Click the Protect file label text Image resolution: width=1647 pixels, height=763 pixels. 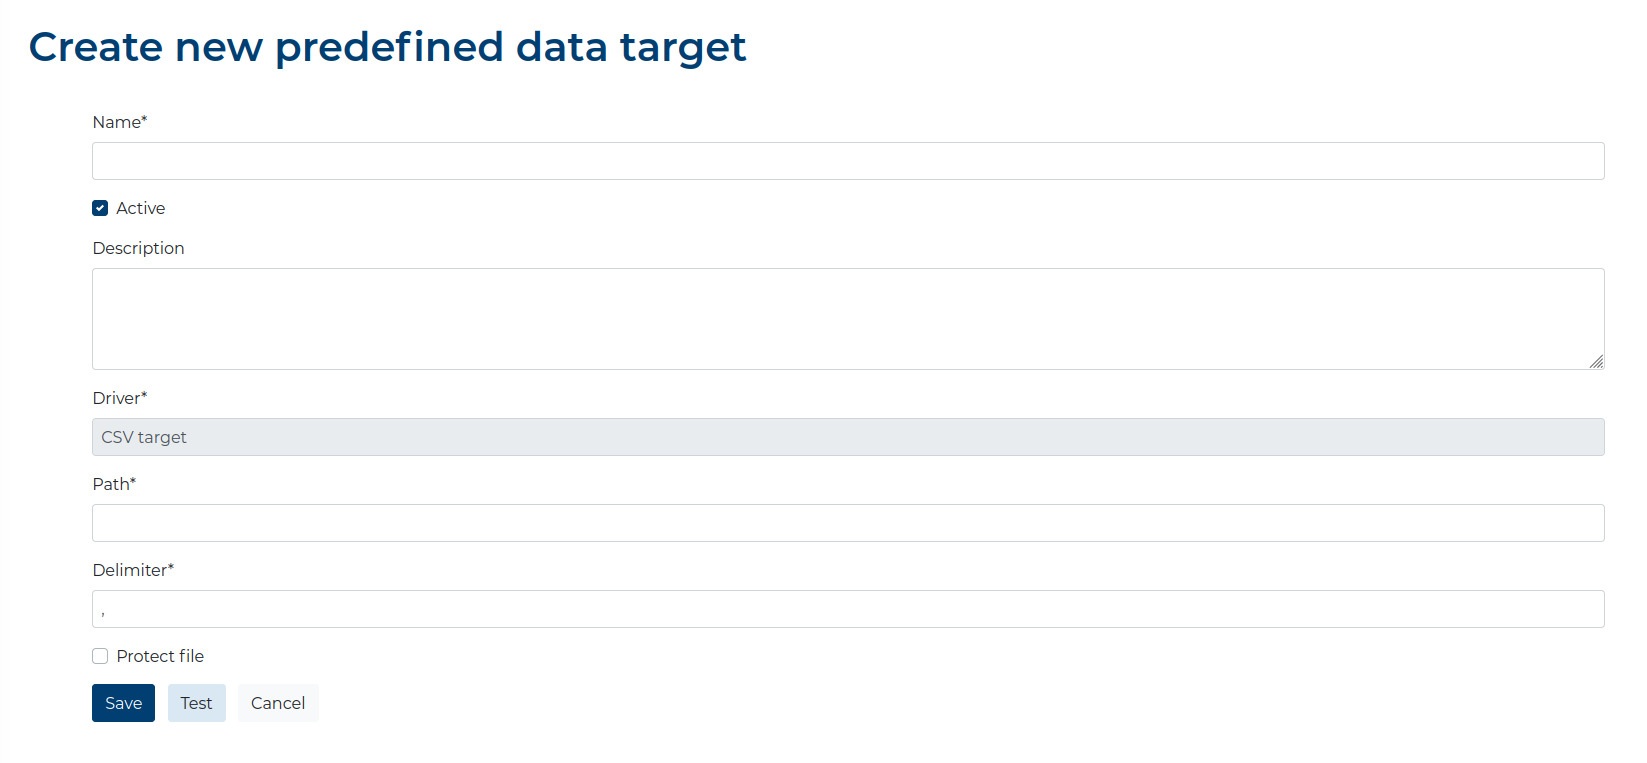(x=160, y=656)
